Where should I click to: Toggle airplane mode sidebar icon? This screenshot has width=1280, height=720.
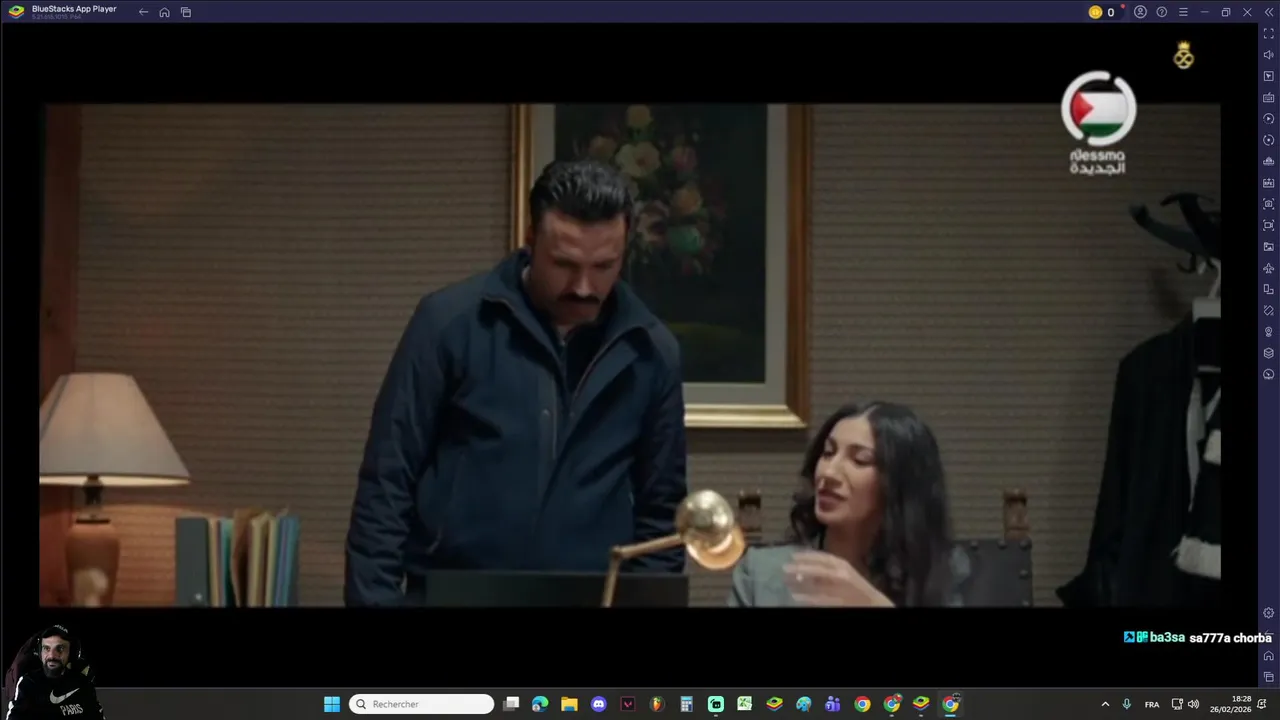(x=1269, y=268)
